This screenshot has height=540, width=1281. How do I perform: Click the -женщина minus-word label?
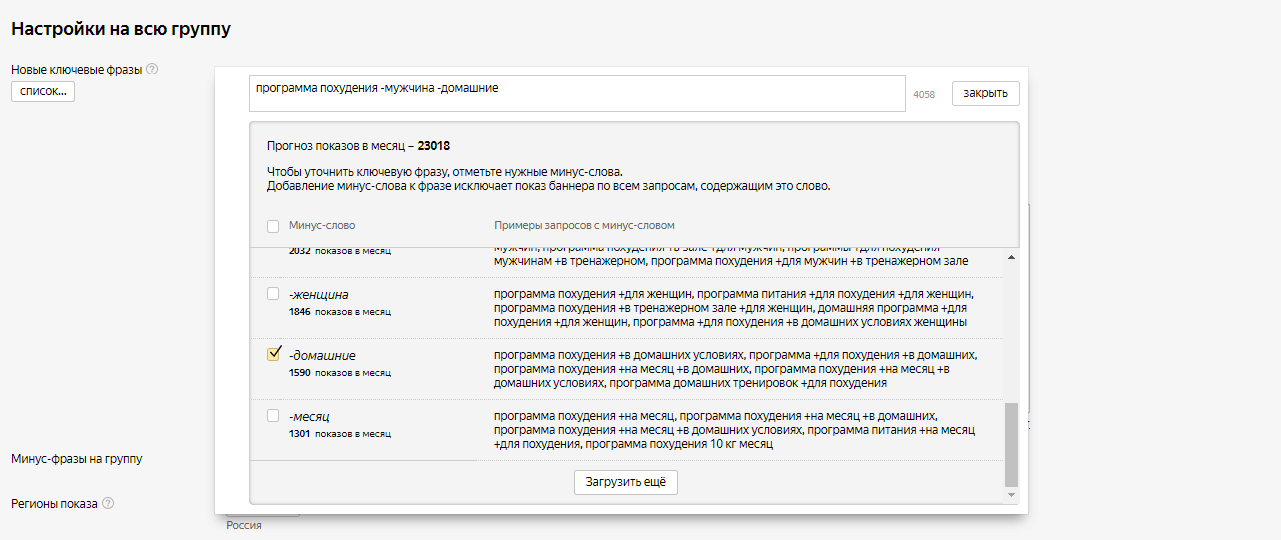318,295
